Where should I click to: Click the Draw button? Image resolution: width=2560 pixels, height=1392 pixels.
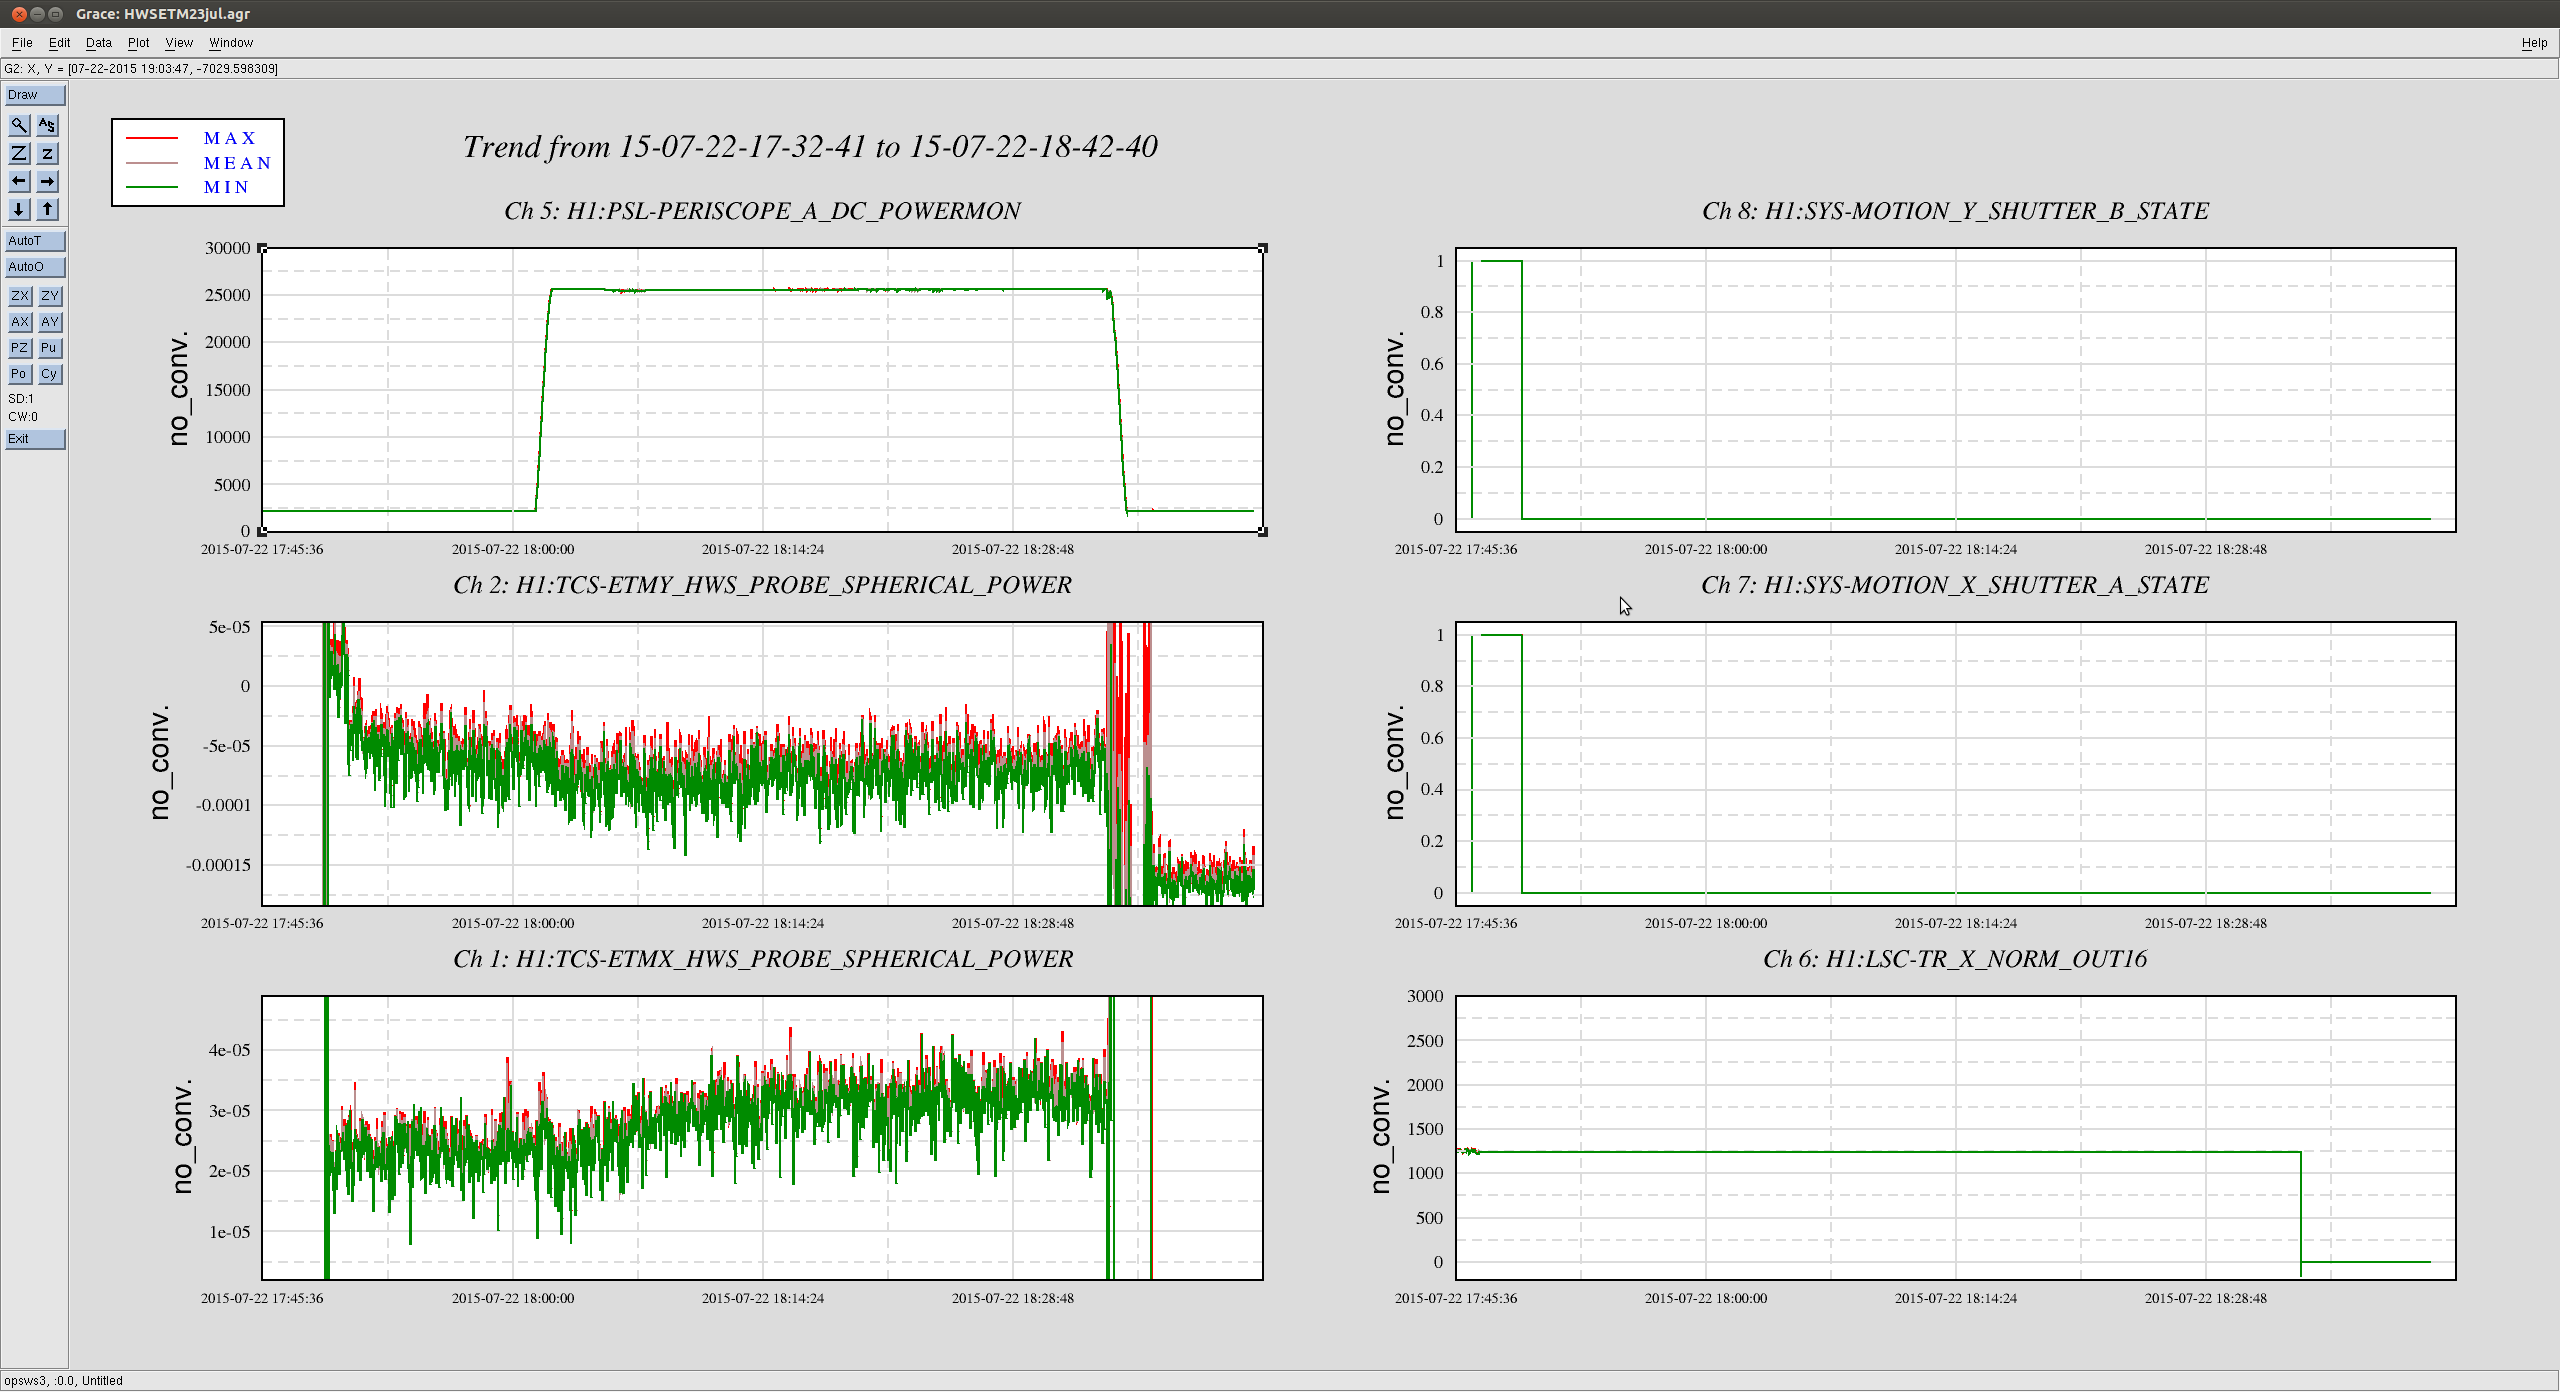click(35, 95)
